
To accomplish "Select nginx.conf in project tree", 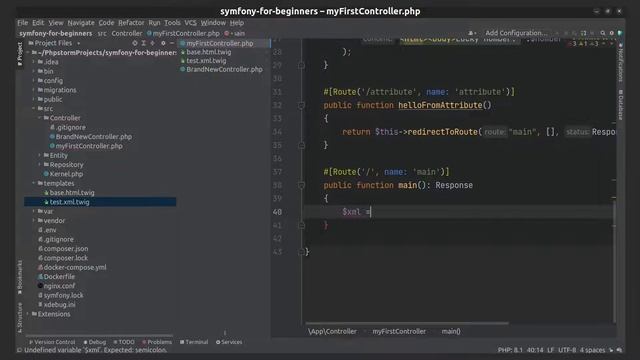I will (x=56, y=286).
